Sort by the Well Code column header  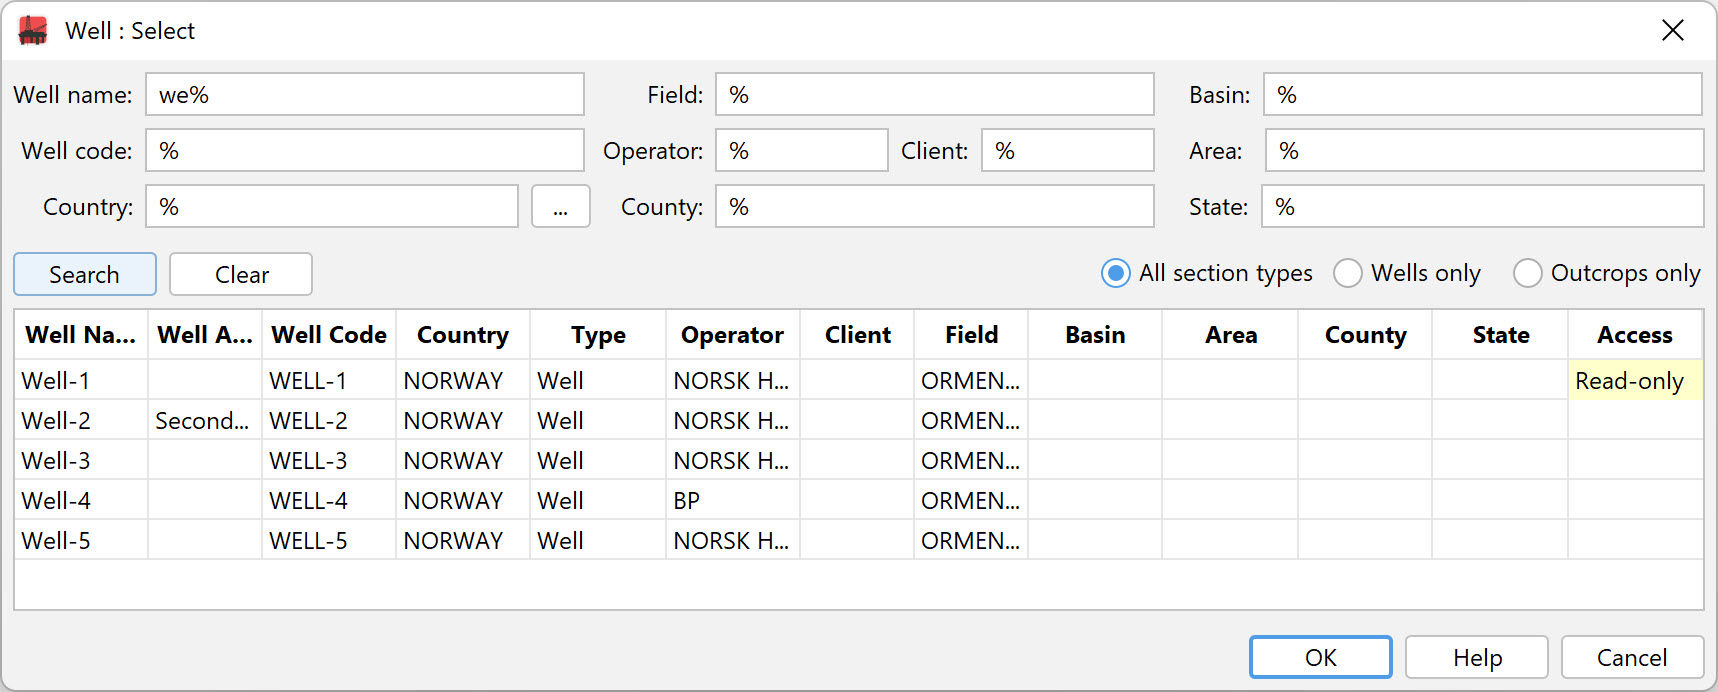[329, 335]
